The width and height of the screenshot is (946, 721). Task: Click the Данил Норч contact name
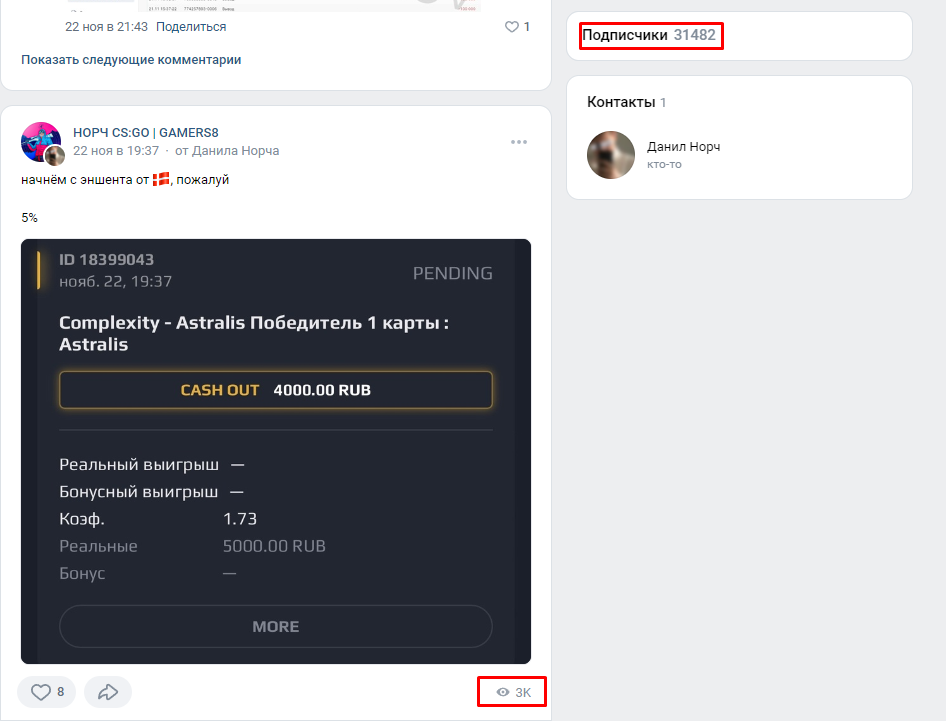point(683,147)
